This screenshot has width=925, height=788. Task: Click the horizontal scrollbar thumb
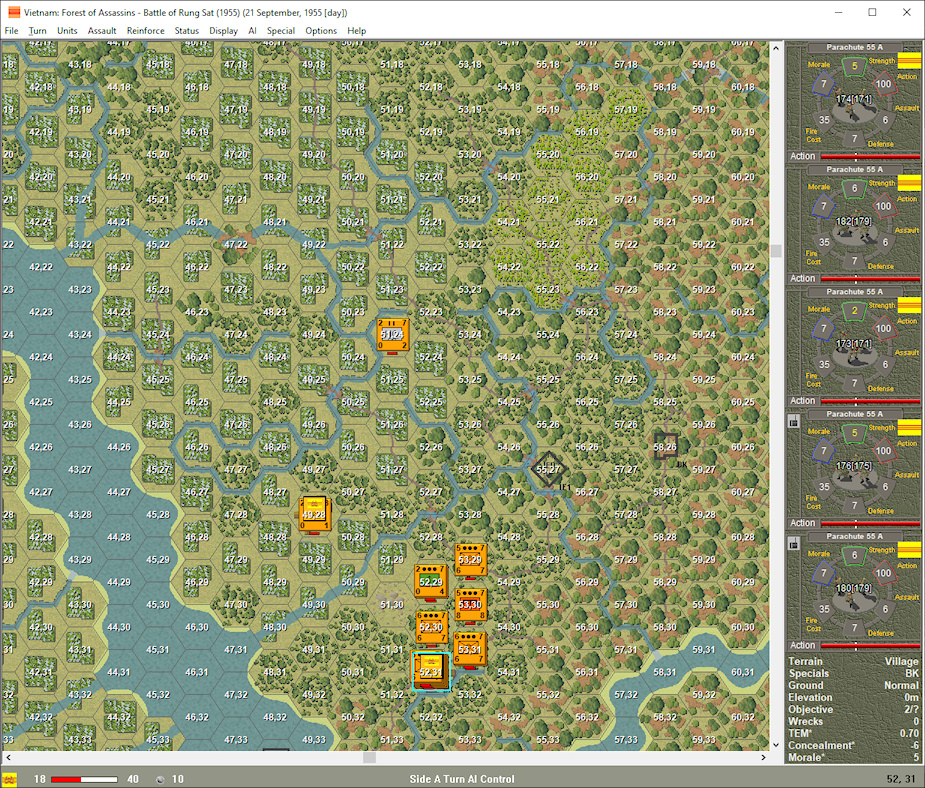click(369, 757)
